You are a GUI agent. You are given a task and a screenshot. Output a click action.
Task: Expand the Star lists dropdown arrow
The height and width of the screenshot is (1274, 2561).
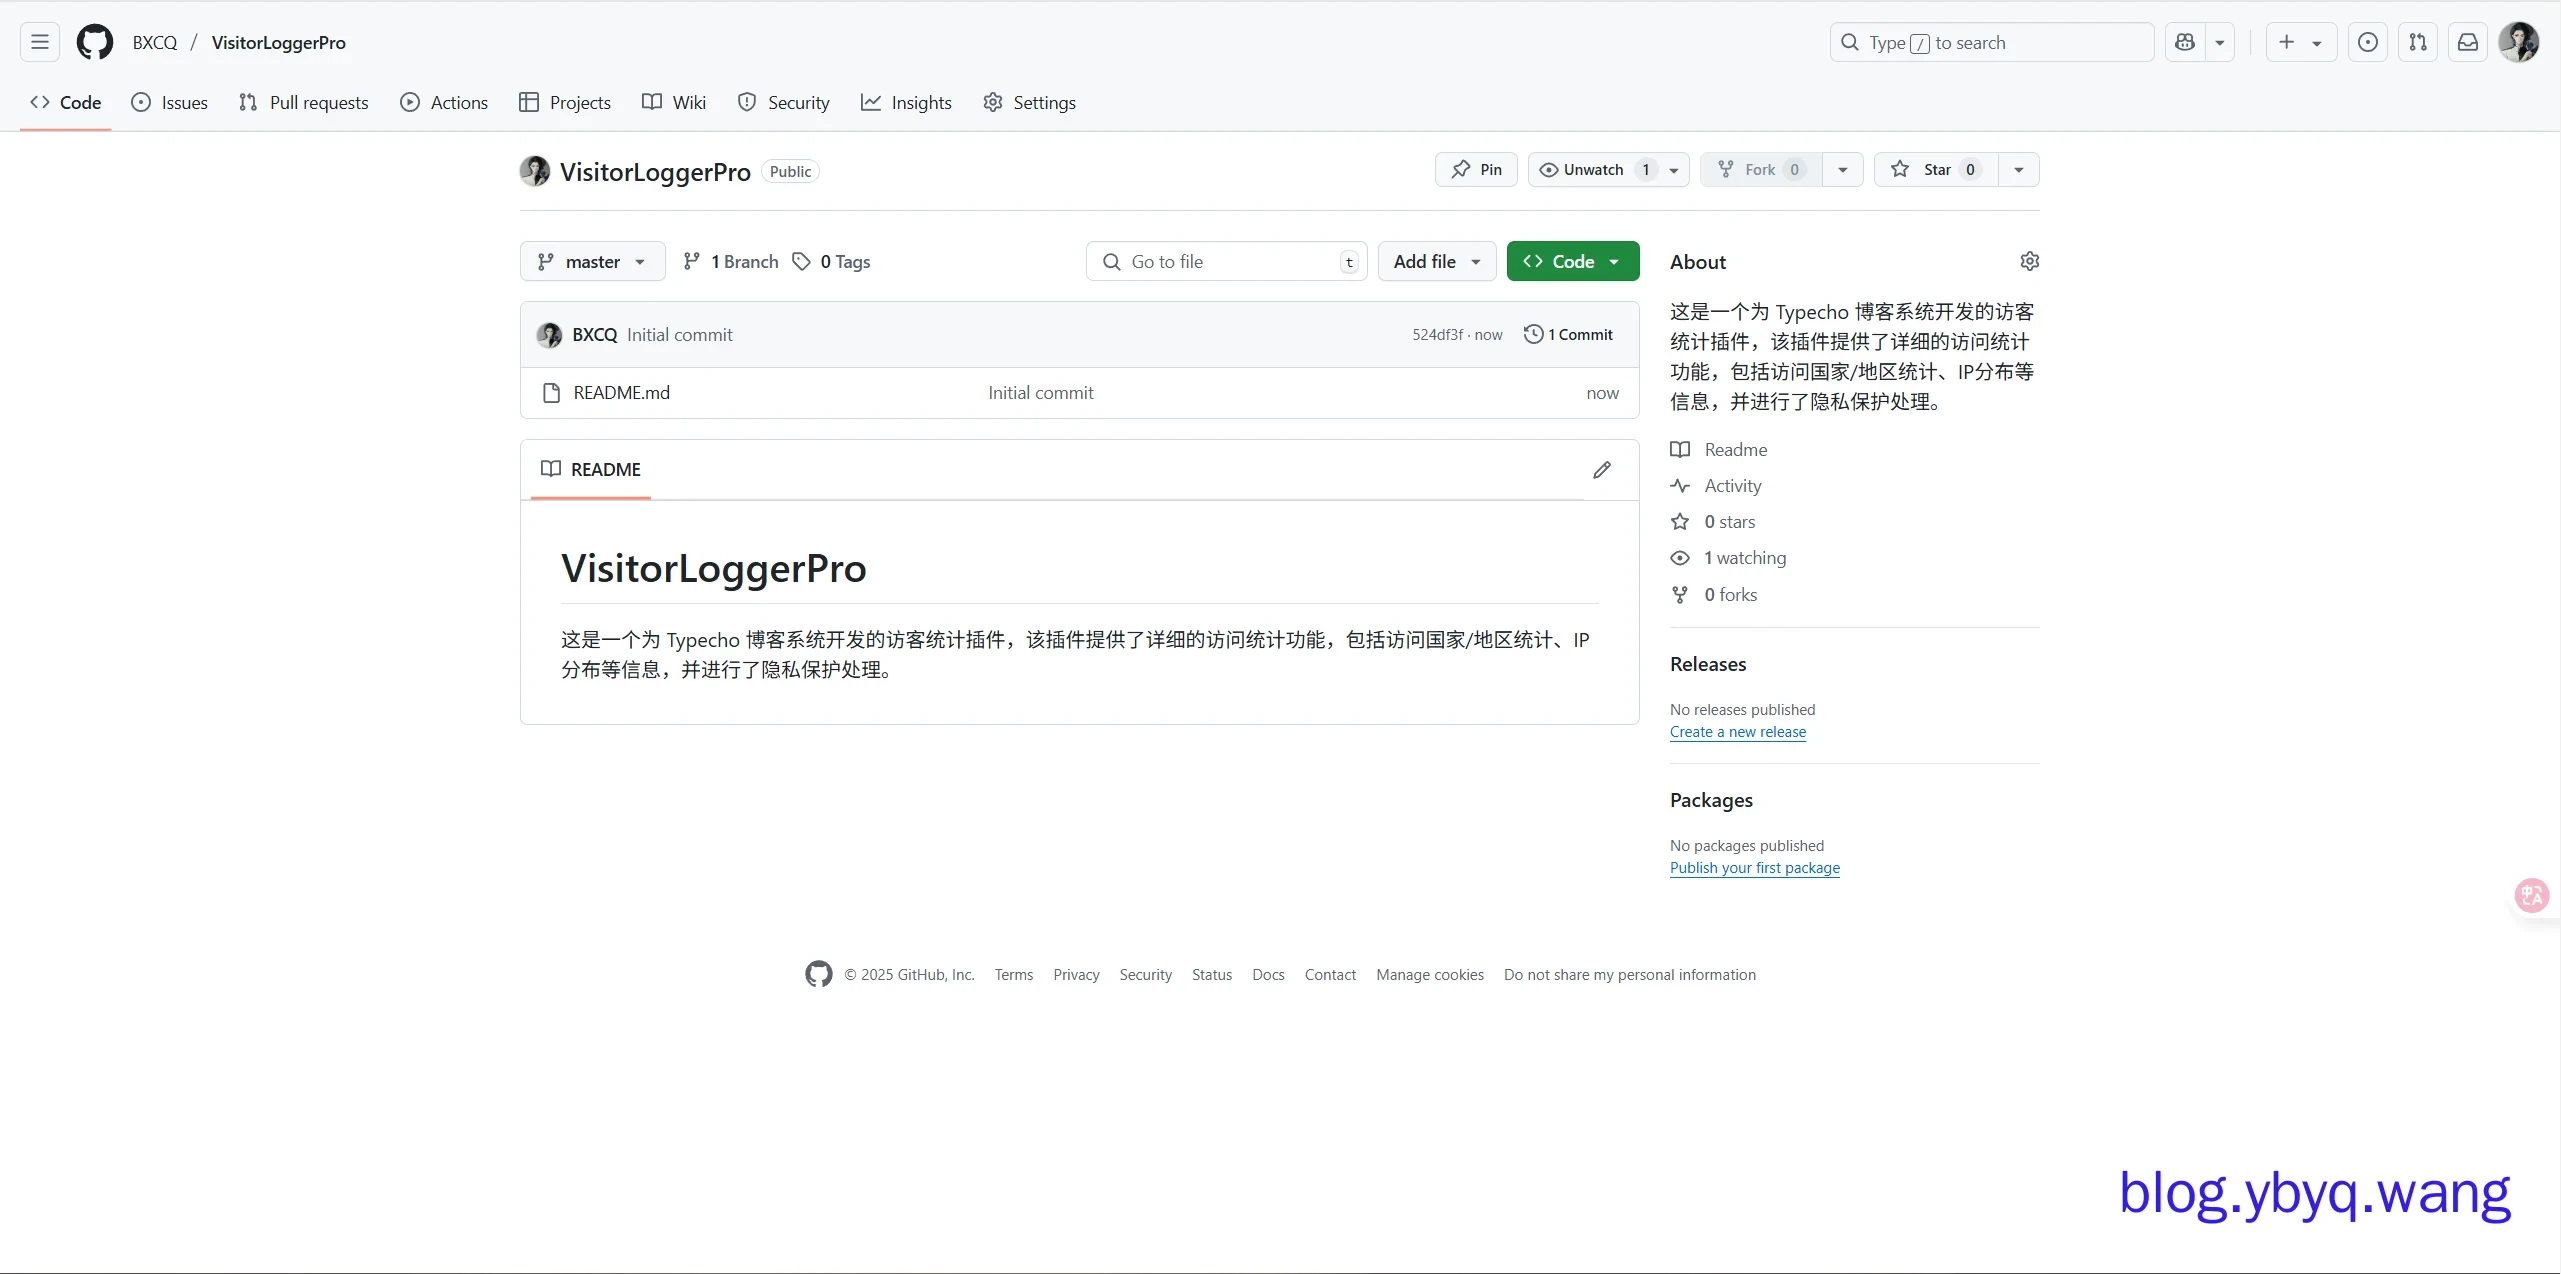(x=2018, y=169)
